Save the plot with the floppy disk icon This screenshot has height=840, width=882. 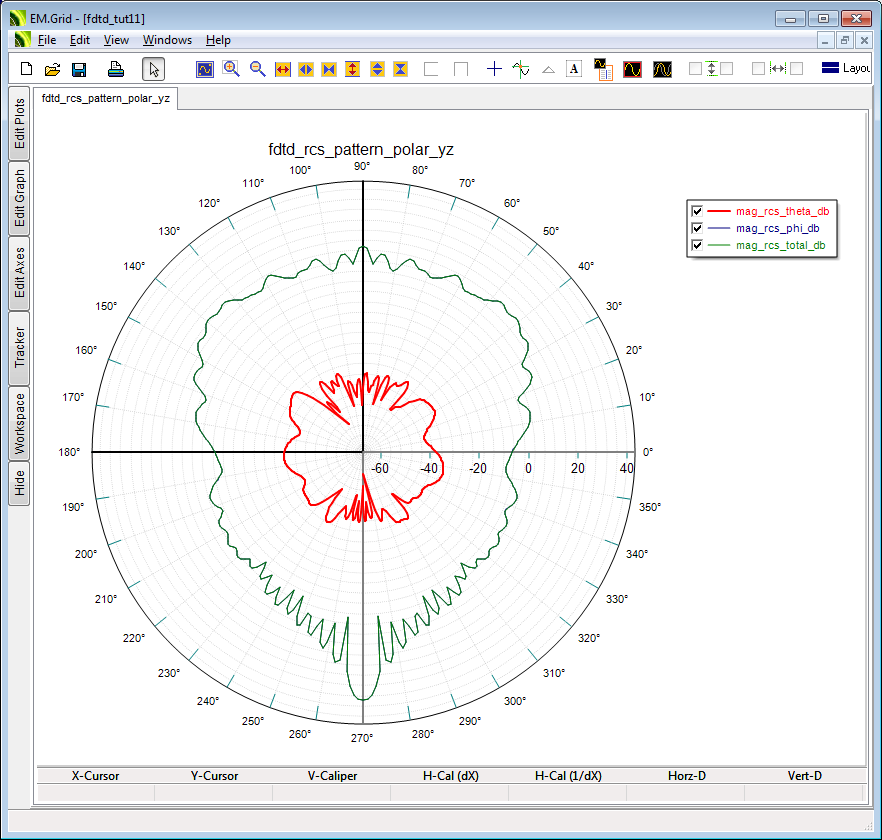click(79, 69)
